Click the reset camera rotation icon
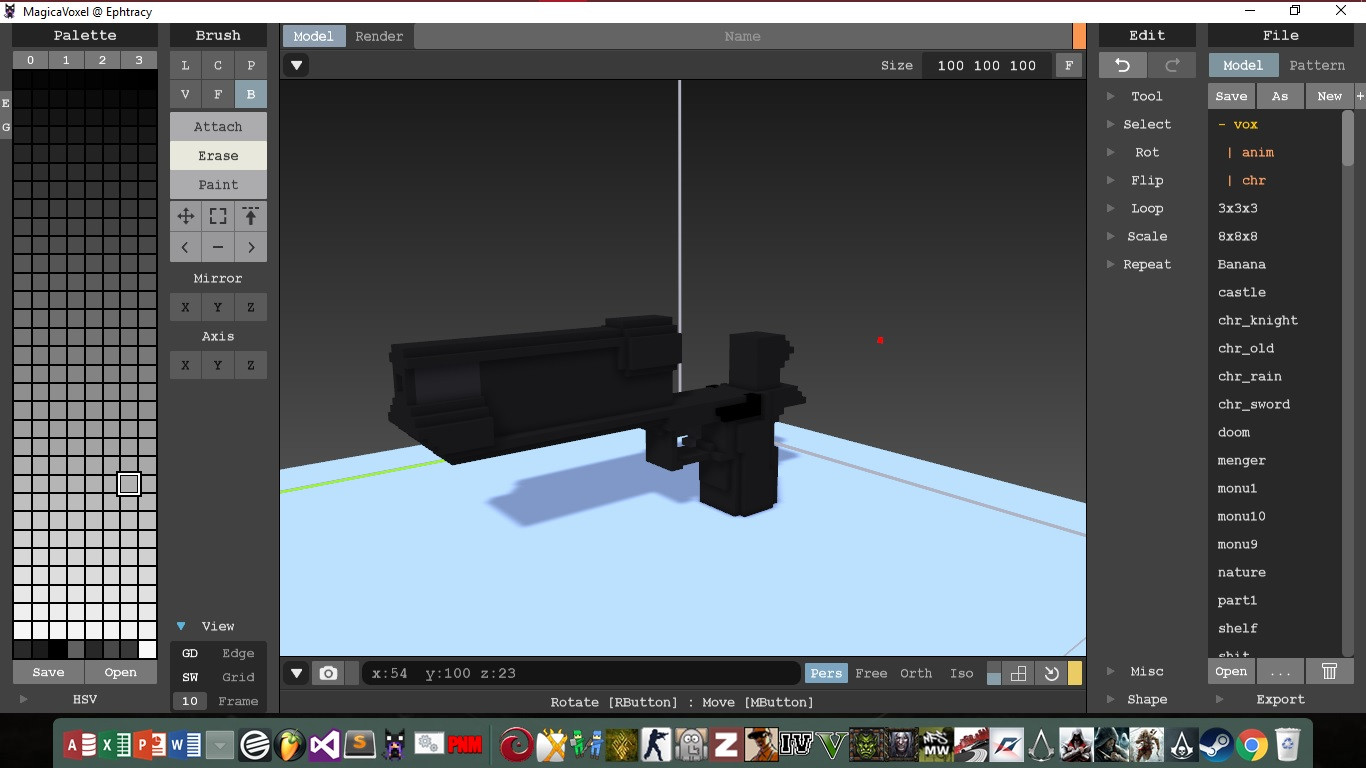This screenshot has height=768, width=1366. (1051, 673)
